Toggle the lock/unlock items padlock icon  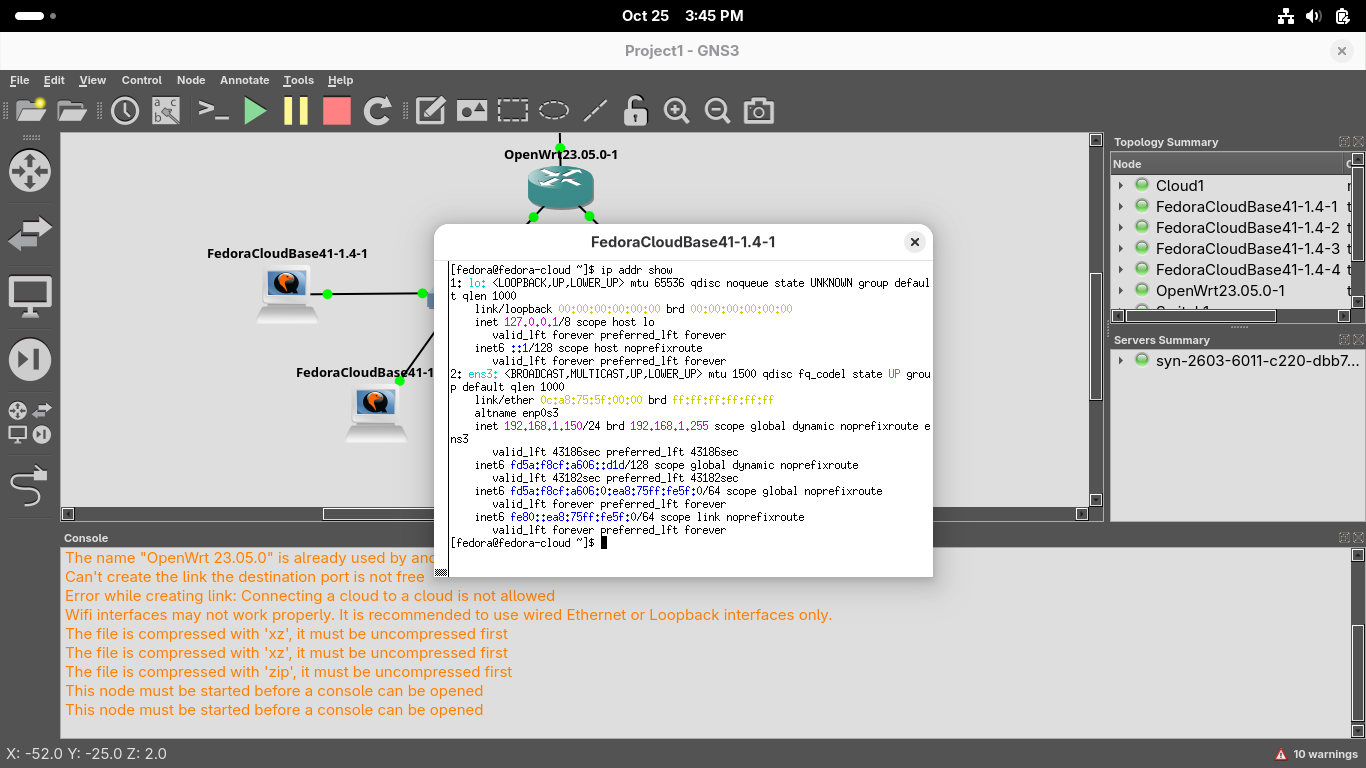635,111
